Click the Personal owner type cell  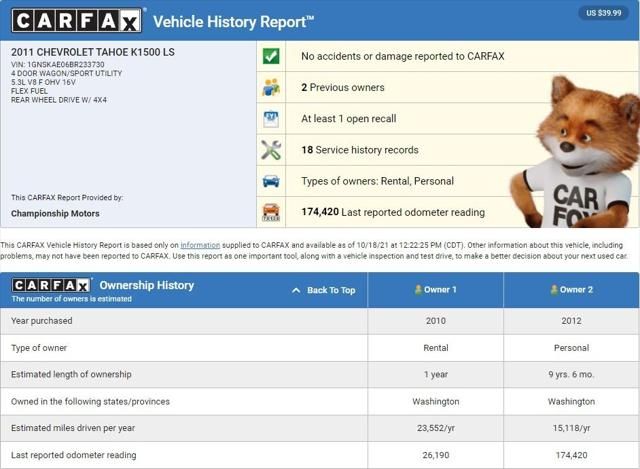point(571,348)
